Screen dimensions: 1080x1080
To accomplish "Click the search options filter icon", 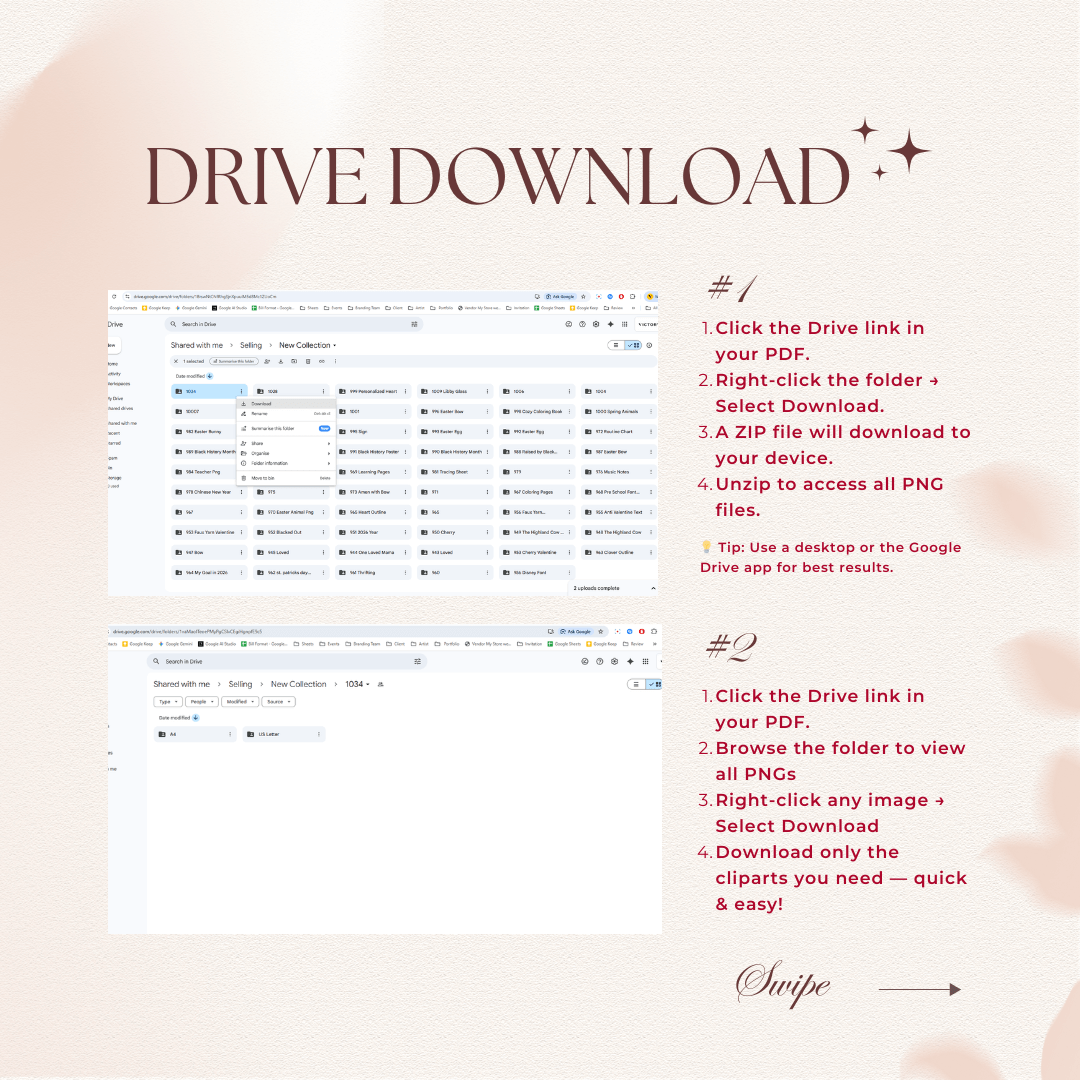I will pyautogui.click(x=414, y=324).
